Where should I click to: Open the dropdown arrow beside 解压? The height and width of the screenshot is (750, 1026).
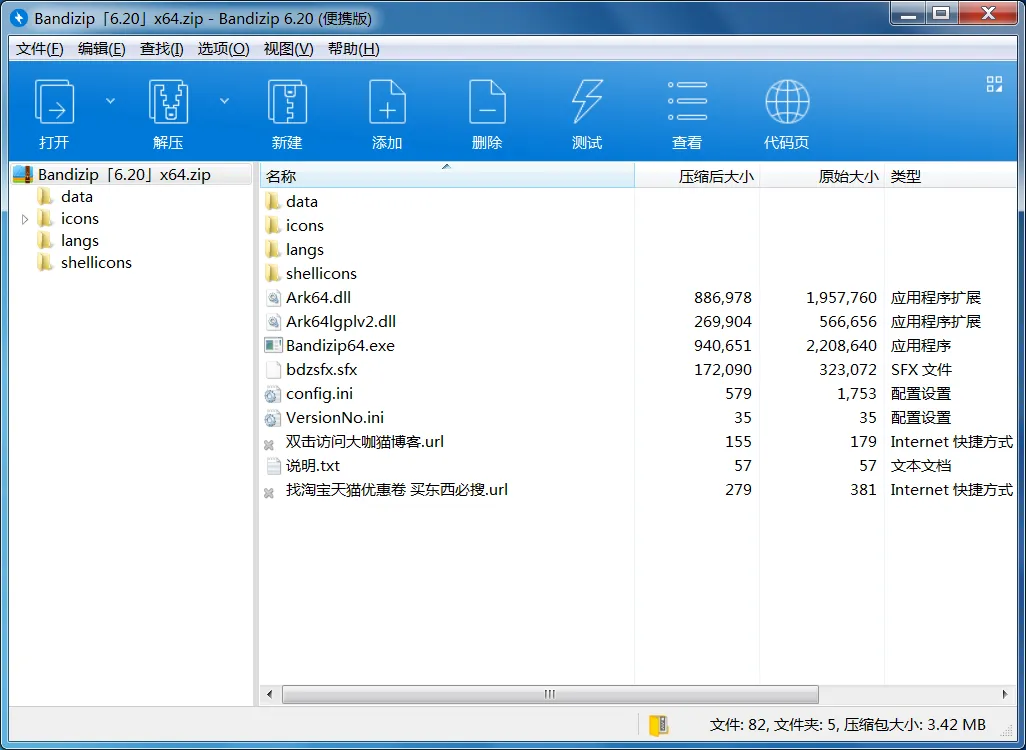(x=224, y=101)
